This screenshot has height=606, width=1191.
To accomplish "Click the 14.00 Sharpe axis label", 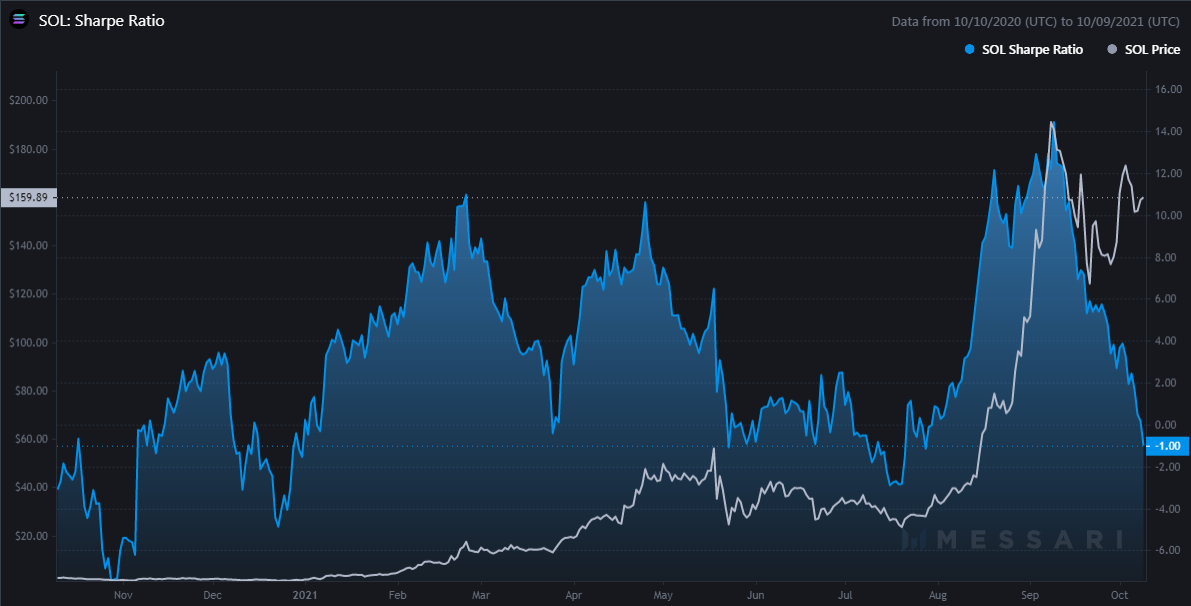I will 1168,131.
